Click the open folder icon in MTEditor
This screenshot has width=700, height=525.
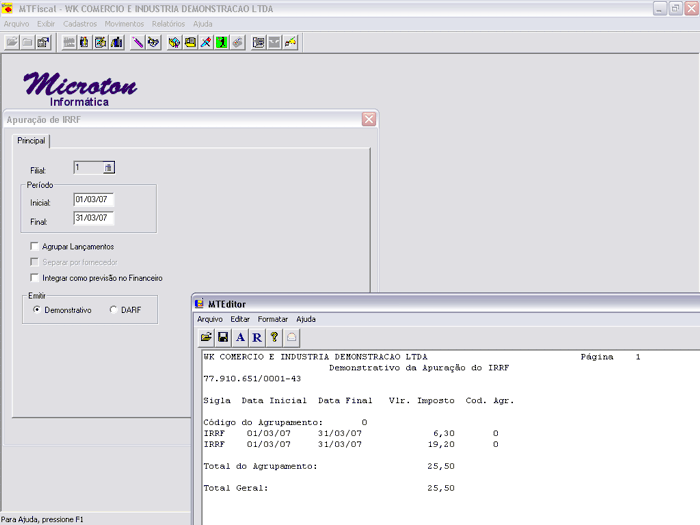pos(206,338)
